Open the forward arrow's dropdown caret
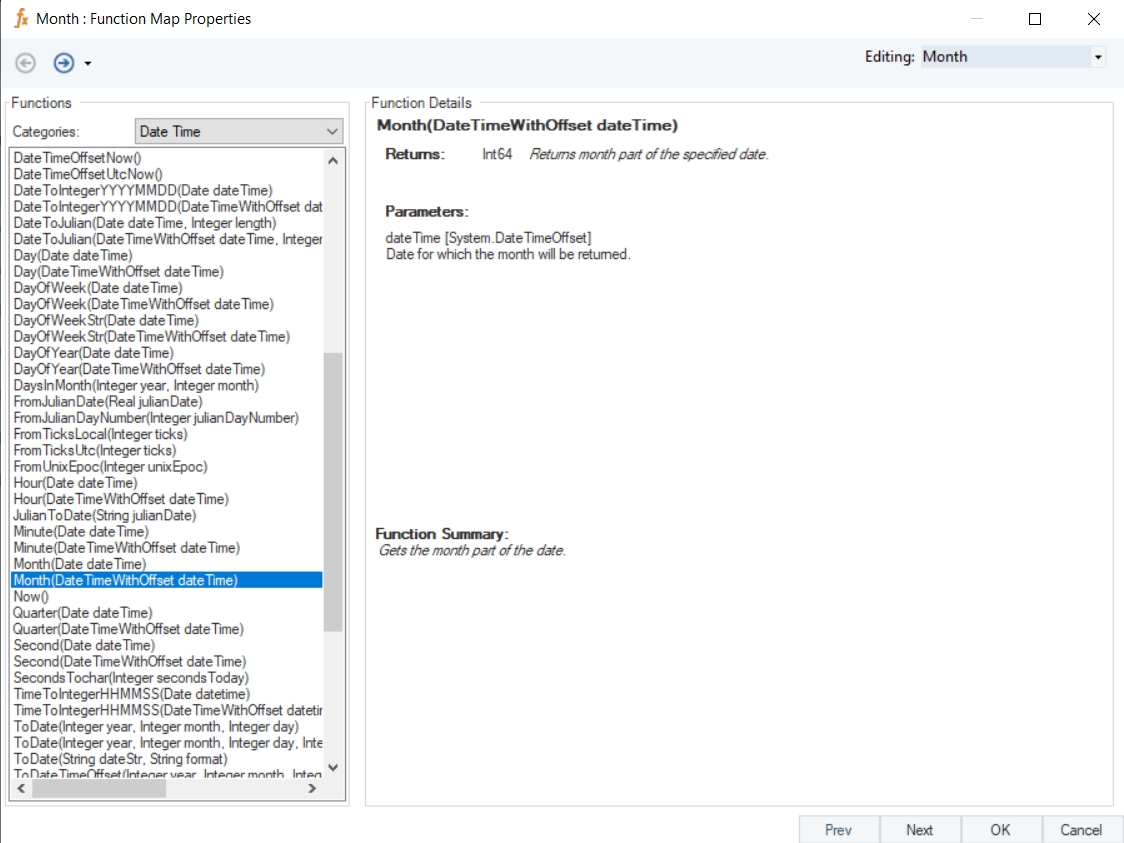The width and height of the screenshot is (1124, 843). pyautogui.click(x=88, y=64)
